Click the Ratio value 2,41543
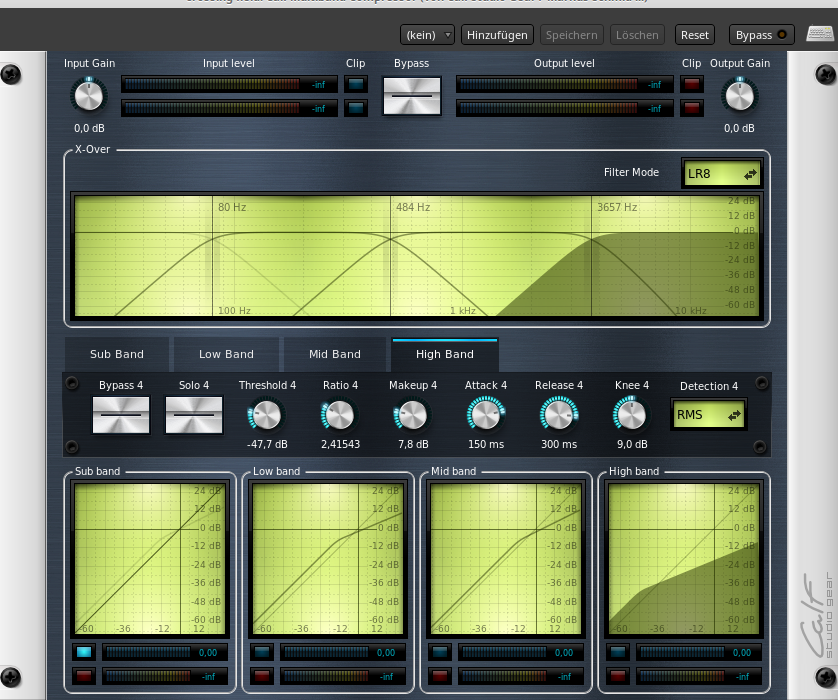Screen dimensions: 838x700 pyautogui.click(x=340, y=444)
